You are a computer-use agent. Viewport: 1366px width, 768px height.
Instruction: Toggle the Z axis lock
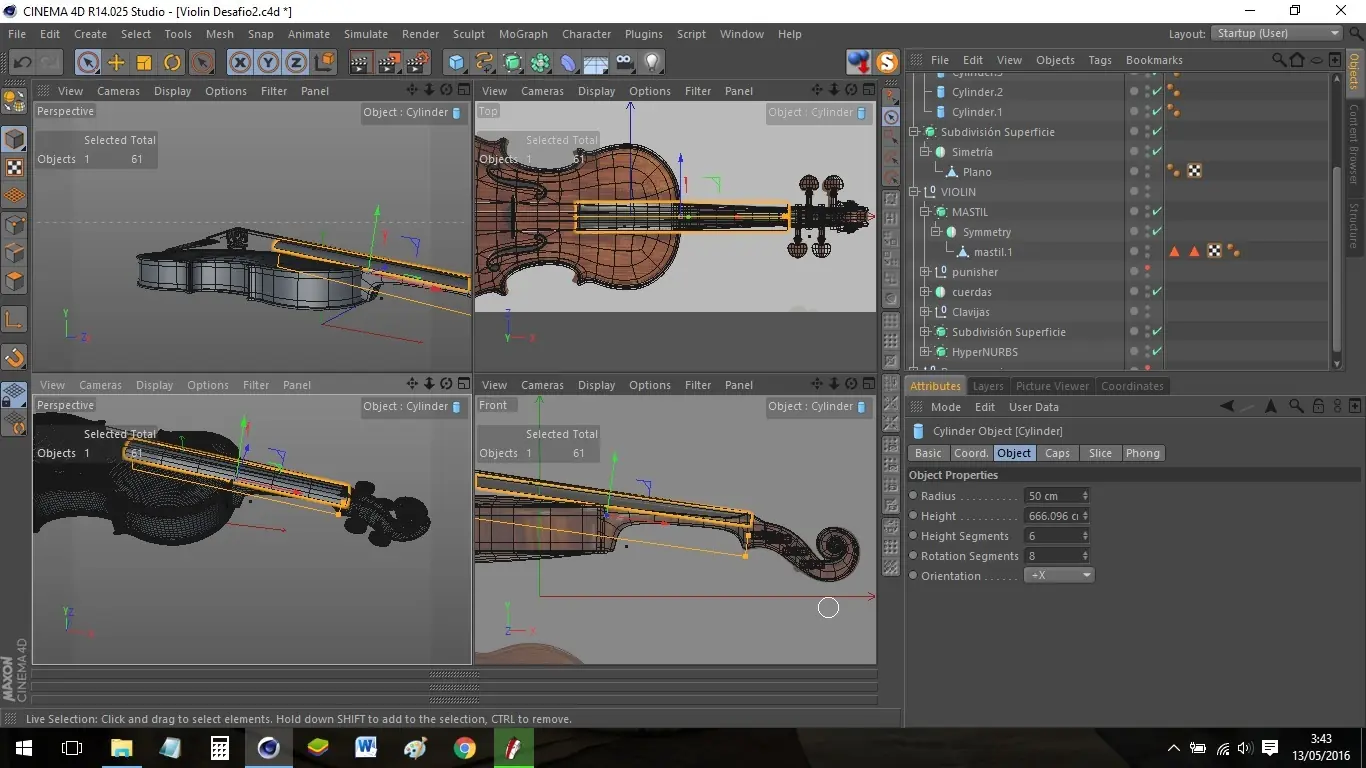(x=296, y=62)
